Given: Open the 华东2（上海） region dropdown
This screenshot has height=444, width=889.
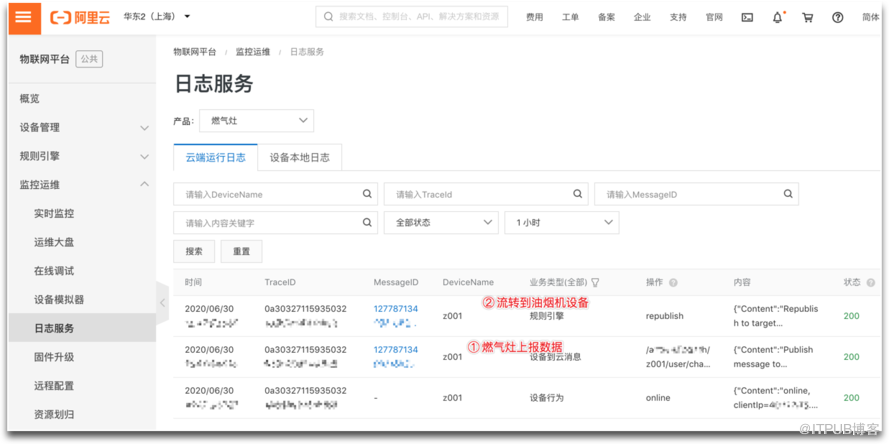Looking at the screenshot, I should 157,17.
